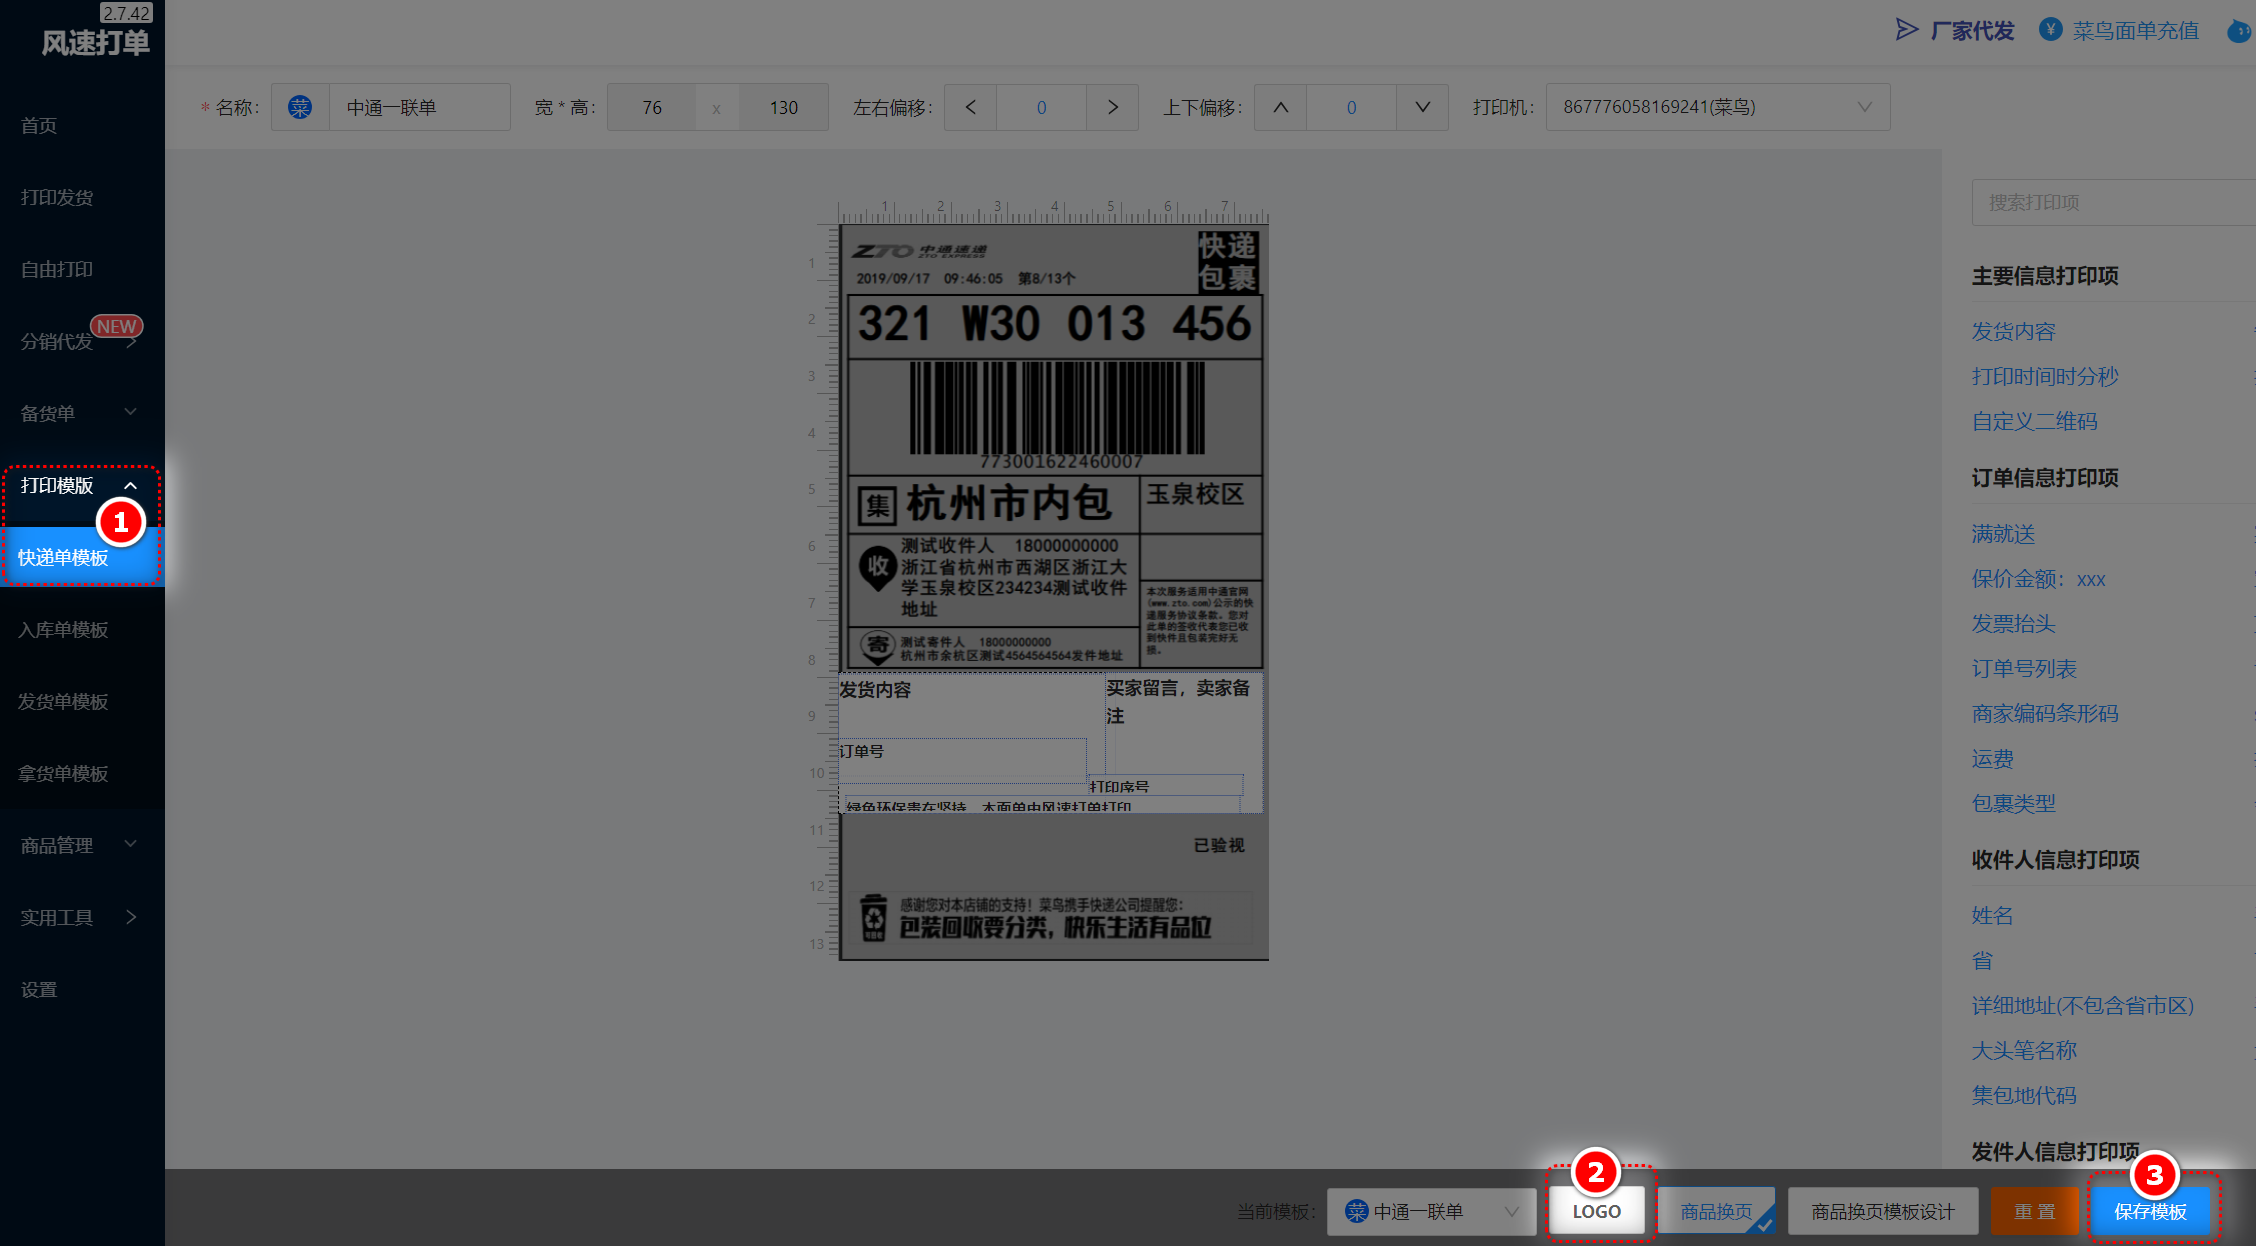Viewport: 2256px width, 1246px height.
Task: Open the 当前模板 中通一联单 dropdown
Action: [x=1431, y=1211]
